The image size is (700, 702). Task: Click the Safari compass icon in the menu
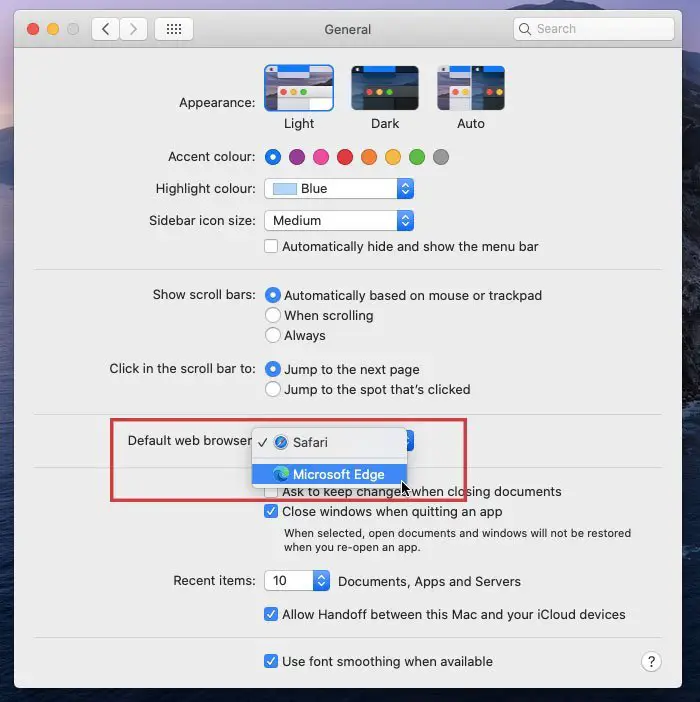(281, 442)
